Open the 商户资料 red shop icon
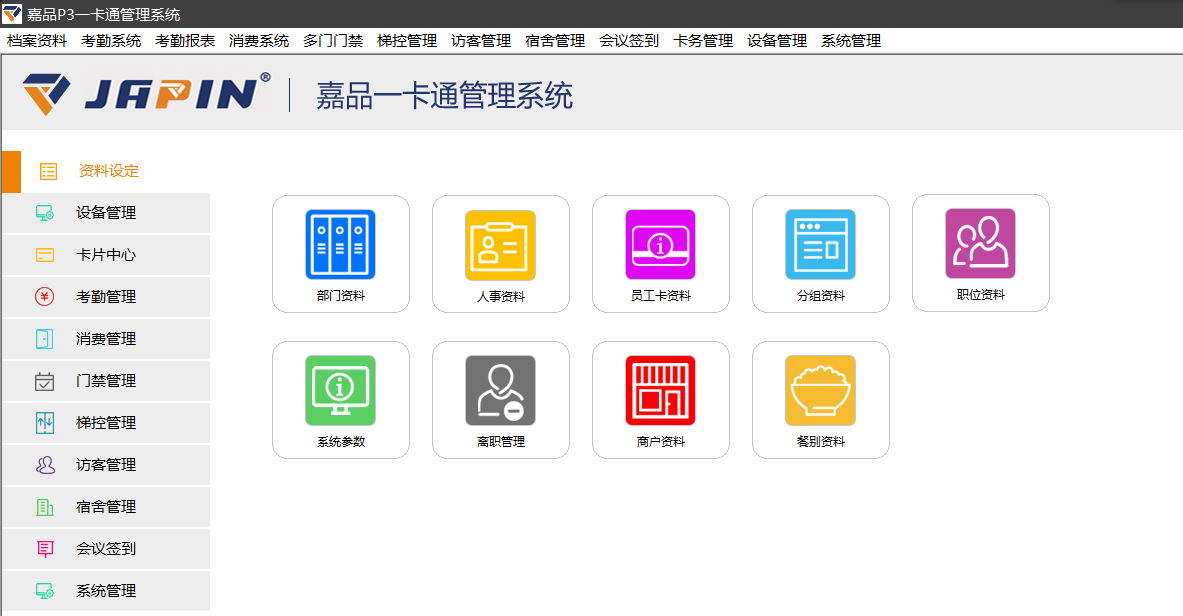 660,390
